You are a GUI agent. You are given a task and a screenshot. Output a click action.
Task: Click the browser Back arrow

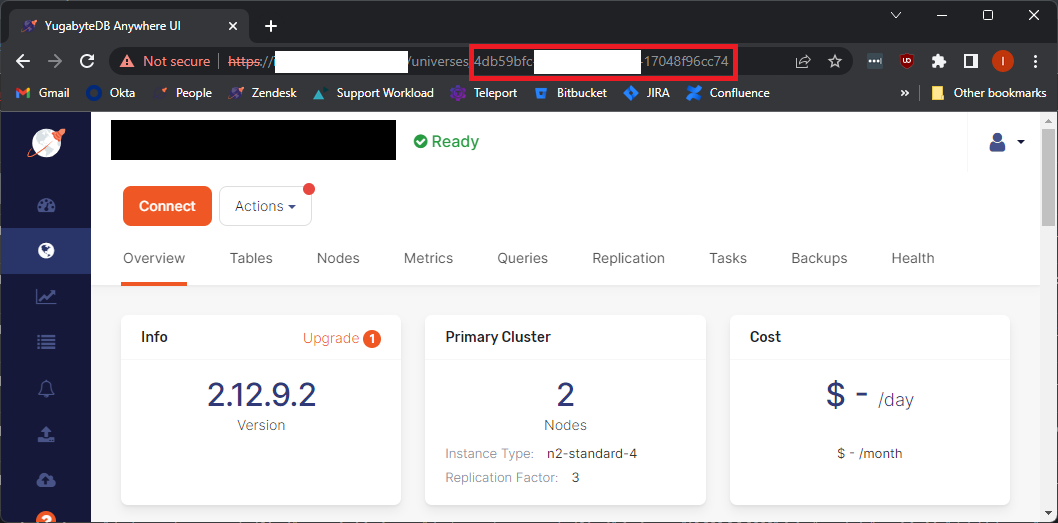(x=24, y=61)
